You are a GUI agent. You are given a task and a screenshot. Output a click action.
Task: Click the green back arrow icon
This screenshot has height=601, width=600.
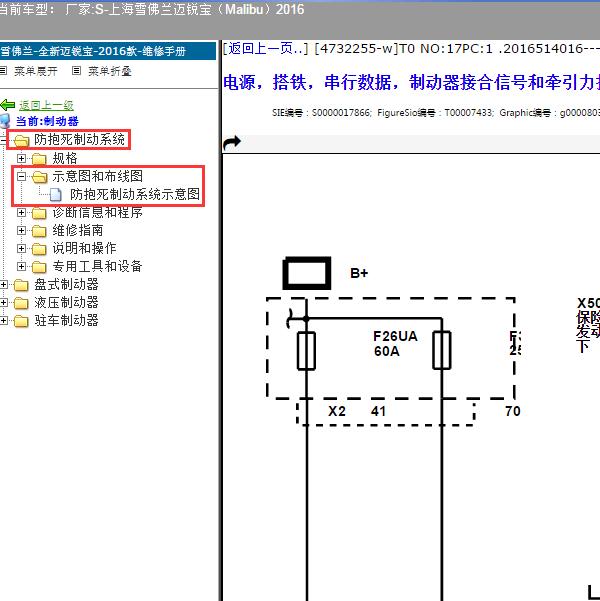tap(8, 105)
